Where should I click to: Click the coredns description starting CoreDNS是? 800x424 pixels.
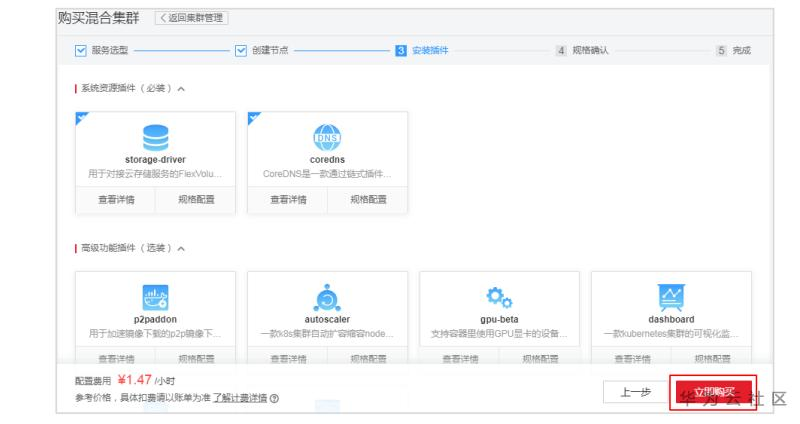coord(327,174)
